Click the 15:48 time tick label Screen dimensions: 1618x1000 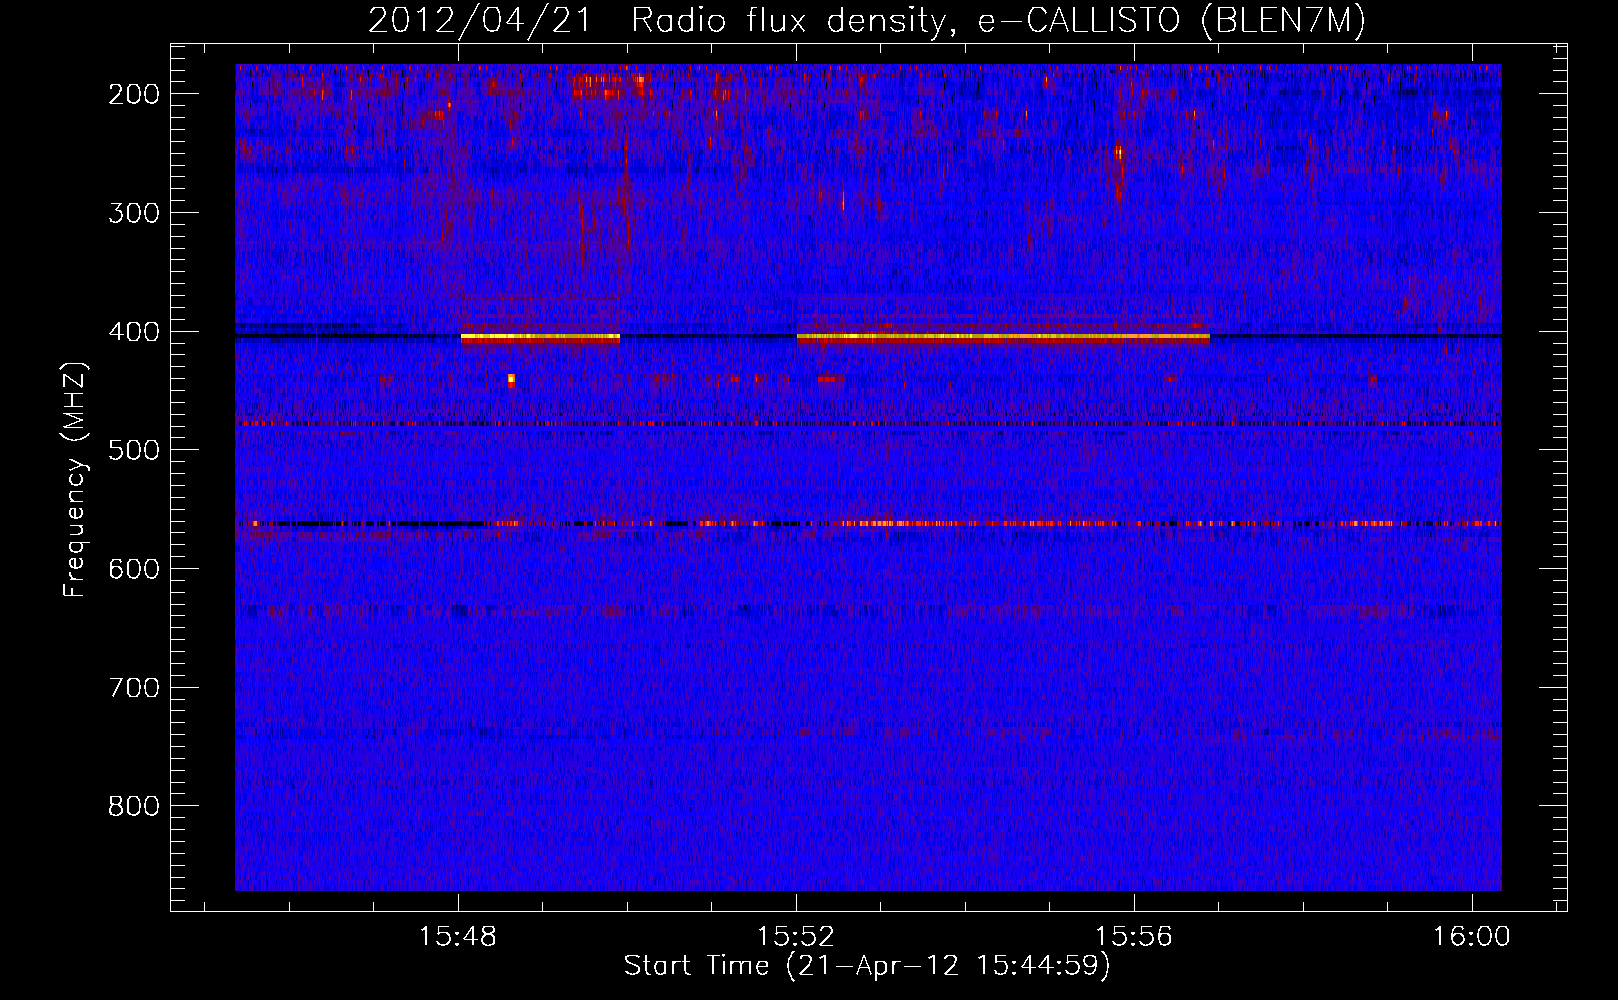pyautogui.click(x=458, y=937)
